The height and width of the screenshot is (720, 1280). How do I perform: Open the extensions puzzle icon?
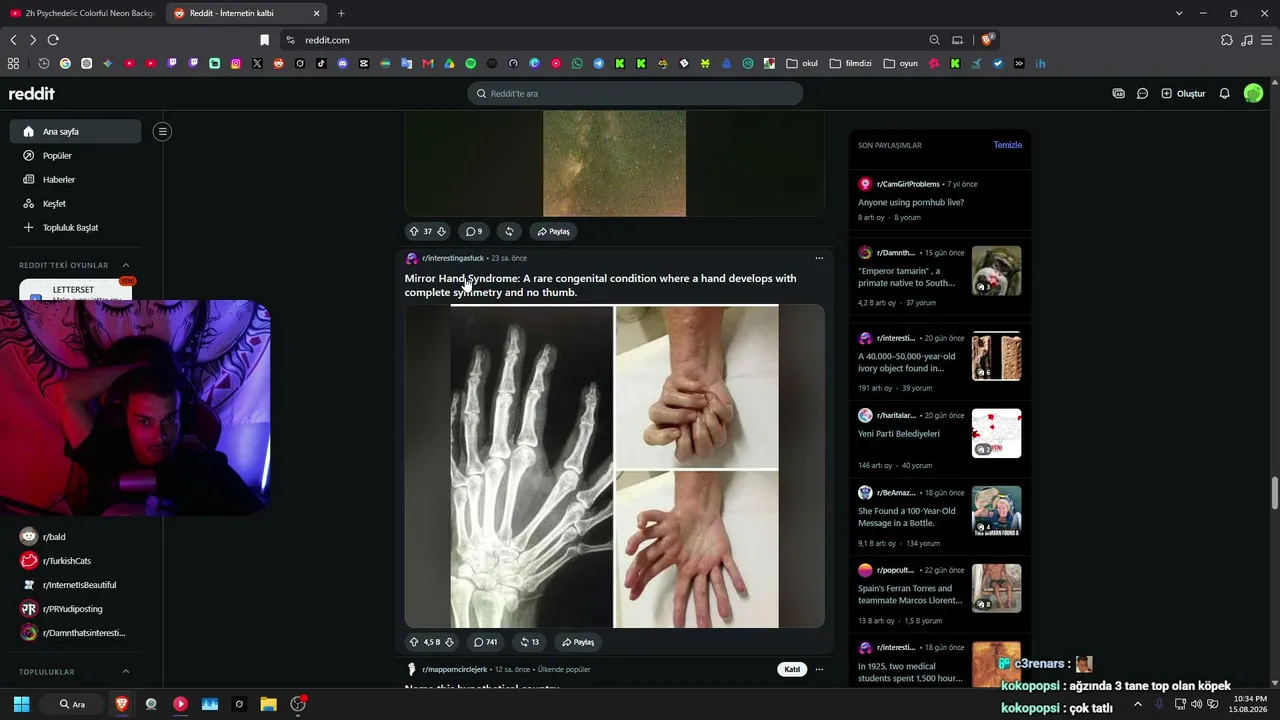1227,40
